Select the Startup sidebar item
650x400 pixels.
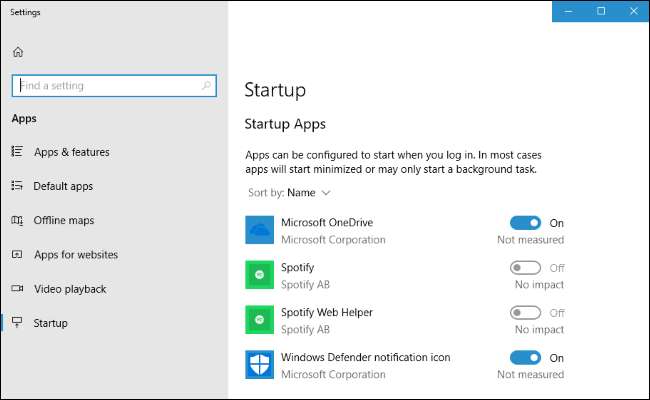coord(51,323)
